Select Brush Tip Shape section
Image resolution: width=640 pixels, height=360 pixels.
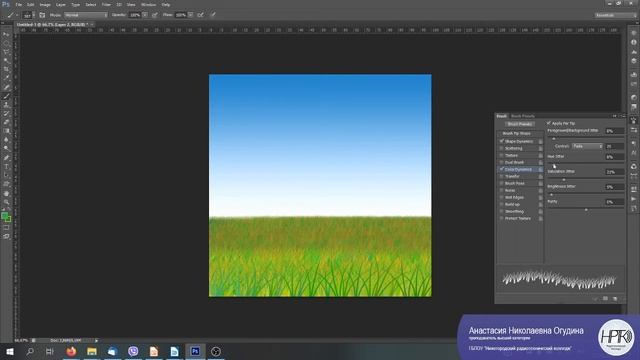click(516, 133)
